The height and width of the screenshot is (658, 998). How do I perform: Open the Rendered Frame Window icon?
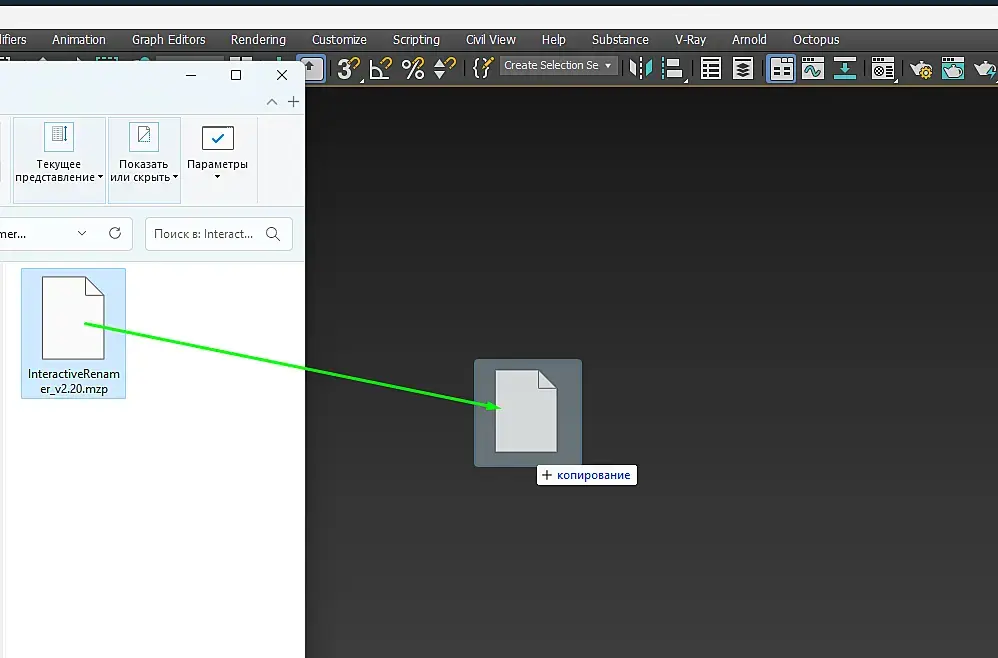click(x=953, y=68)
